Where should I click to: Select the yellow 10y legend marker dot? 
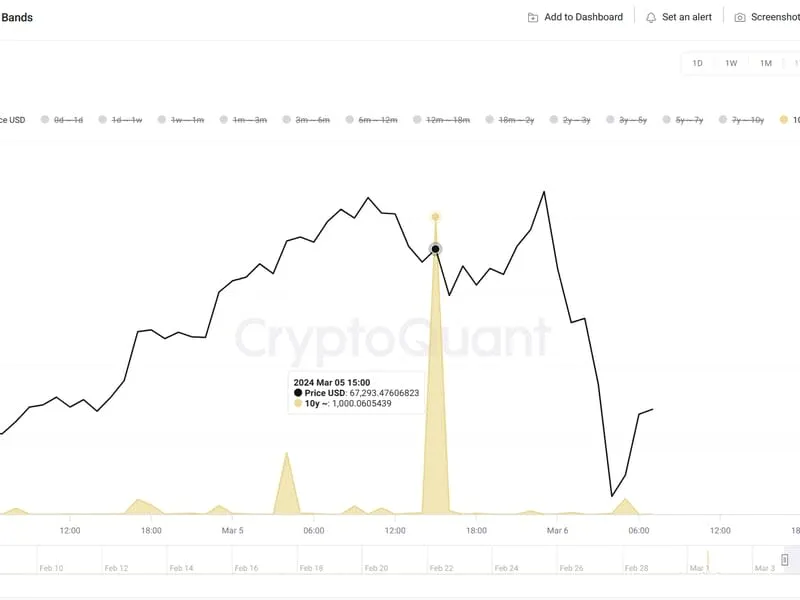pos(782,119)
